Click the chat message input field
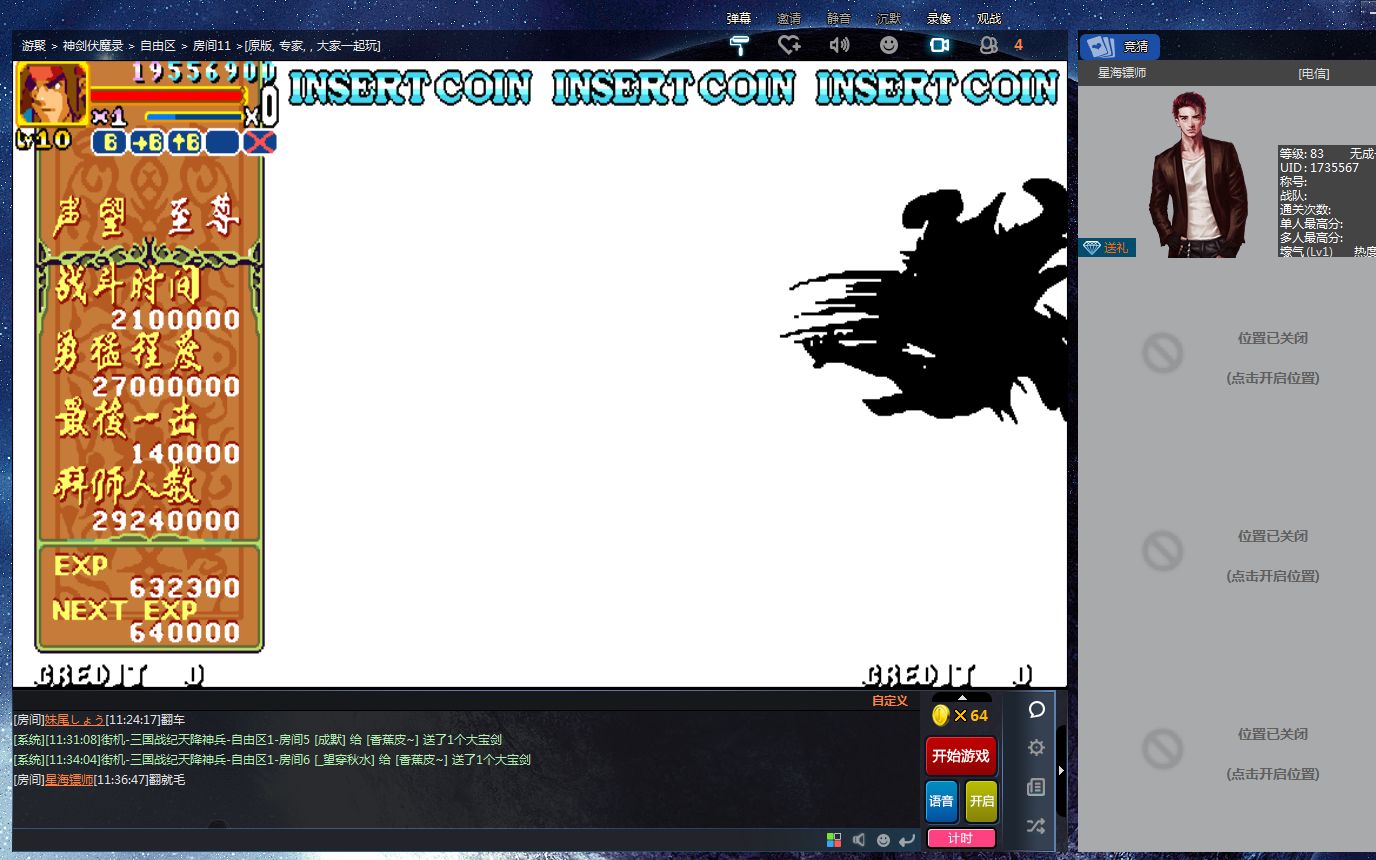 [x=418, y=840]
